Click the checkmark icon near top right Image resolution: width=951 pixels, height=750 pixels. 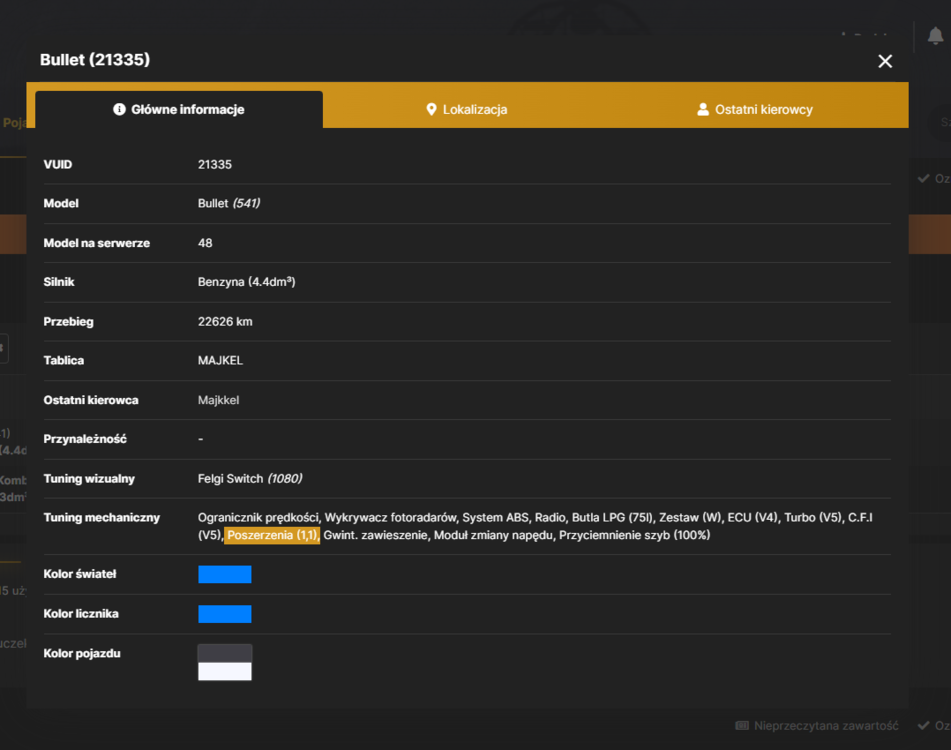coord(923,178)
